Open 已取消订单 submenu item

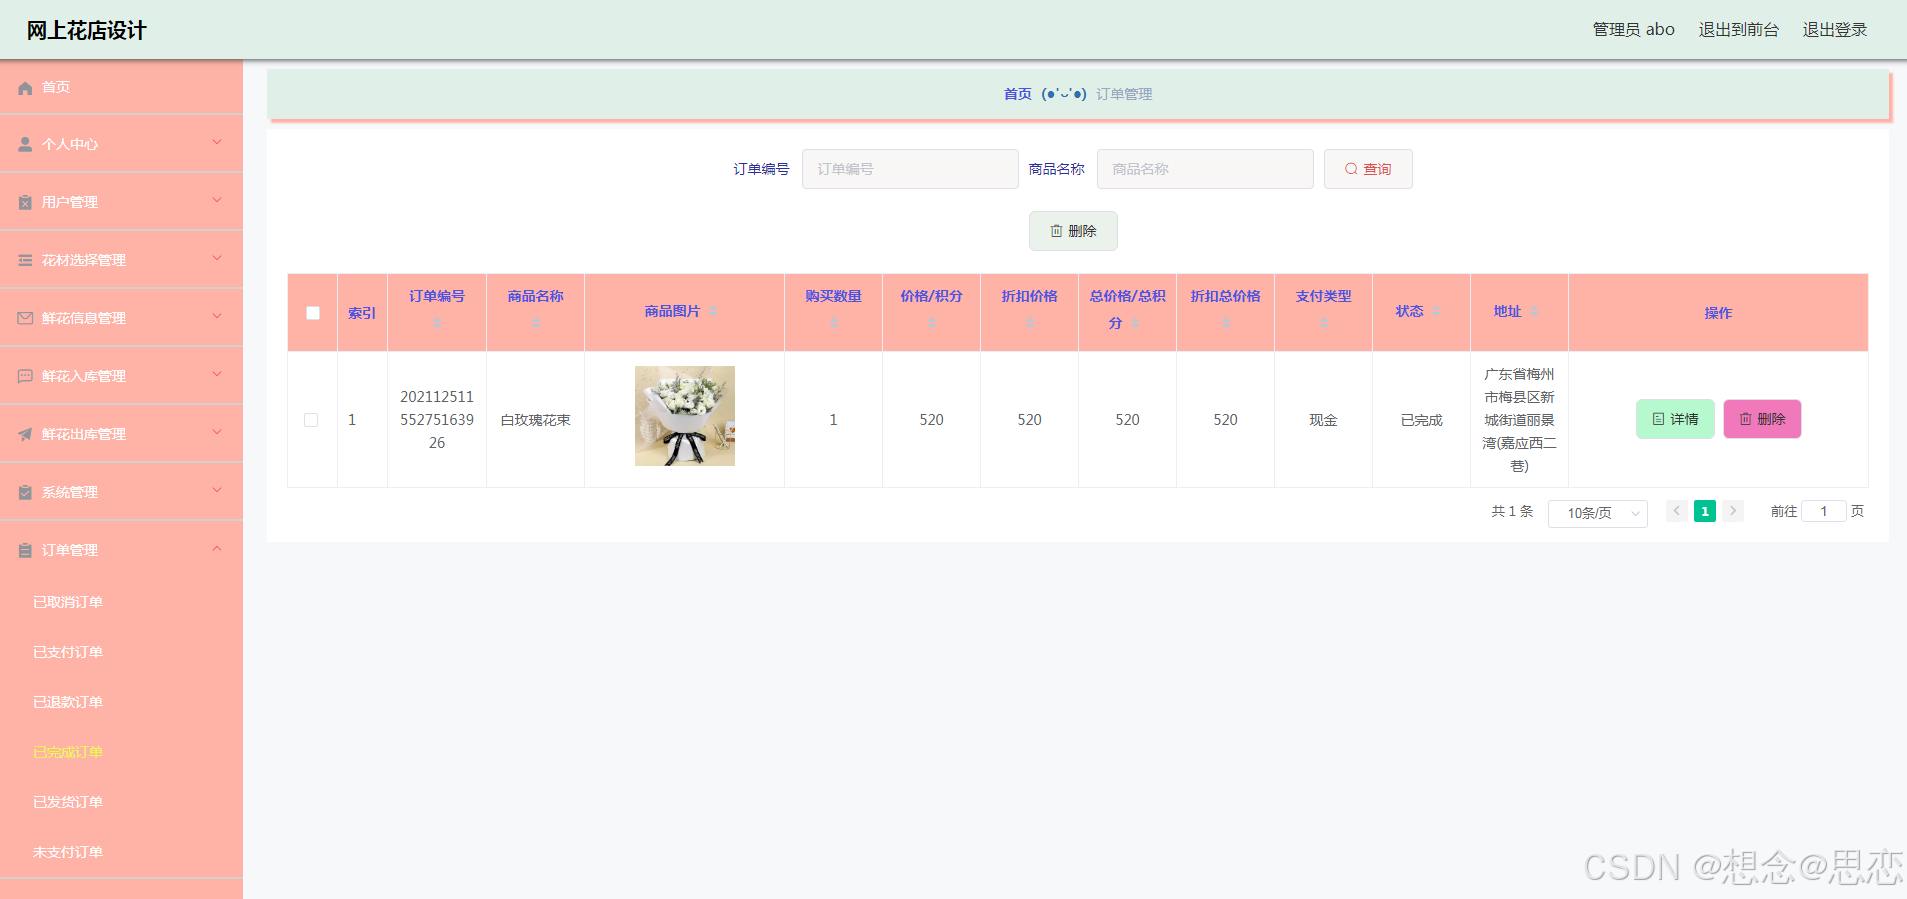tap(68, 602)
